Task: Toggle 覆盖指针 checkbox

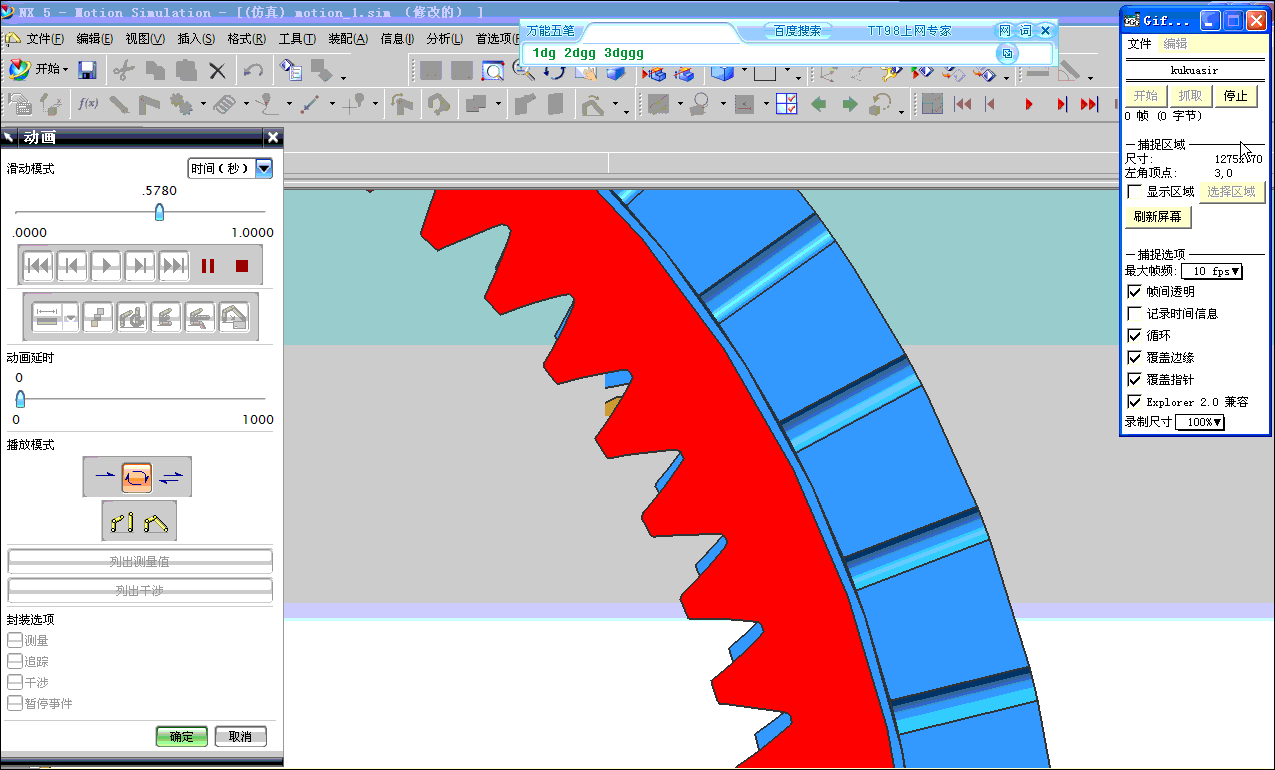Action: (x=1134, y=379)
